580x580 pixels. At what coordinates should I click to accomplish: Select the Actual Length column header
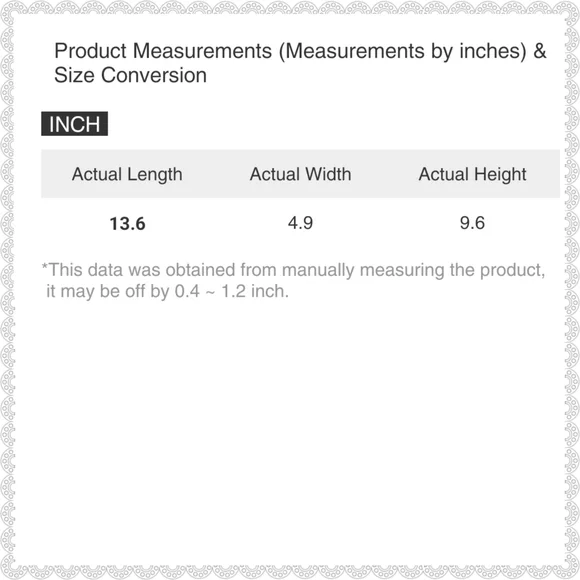click(x=127, y=174)
